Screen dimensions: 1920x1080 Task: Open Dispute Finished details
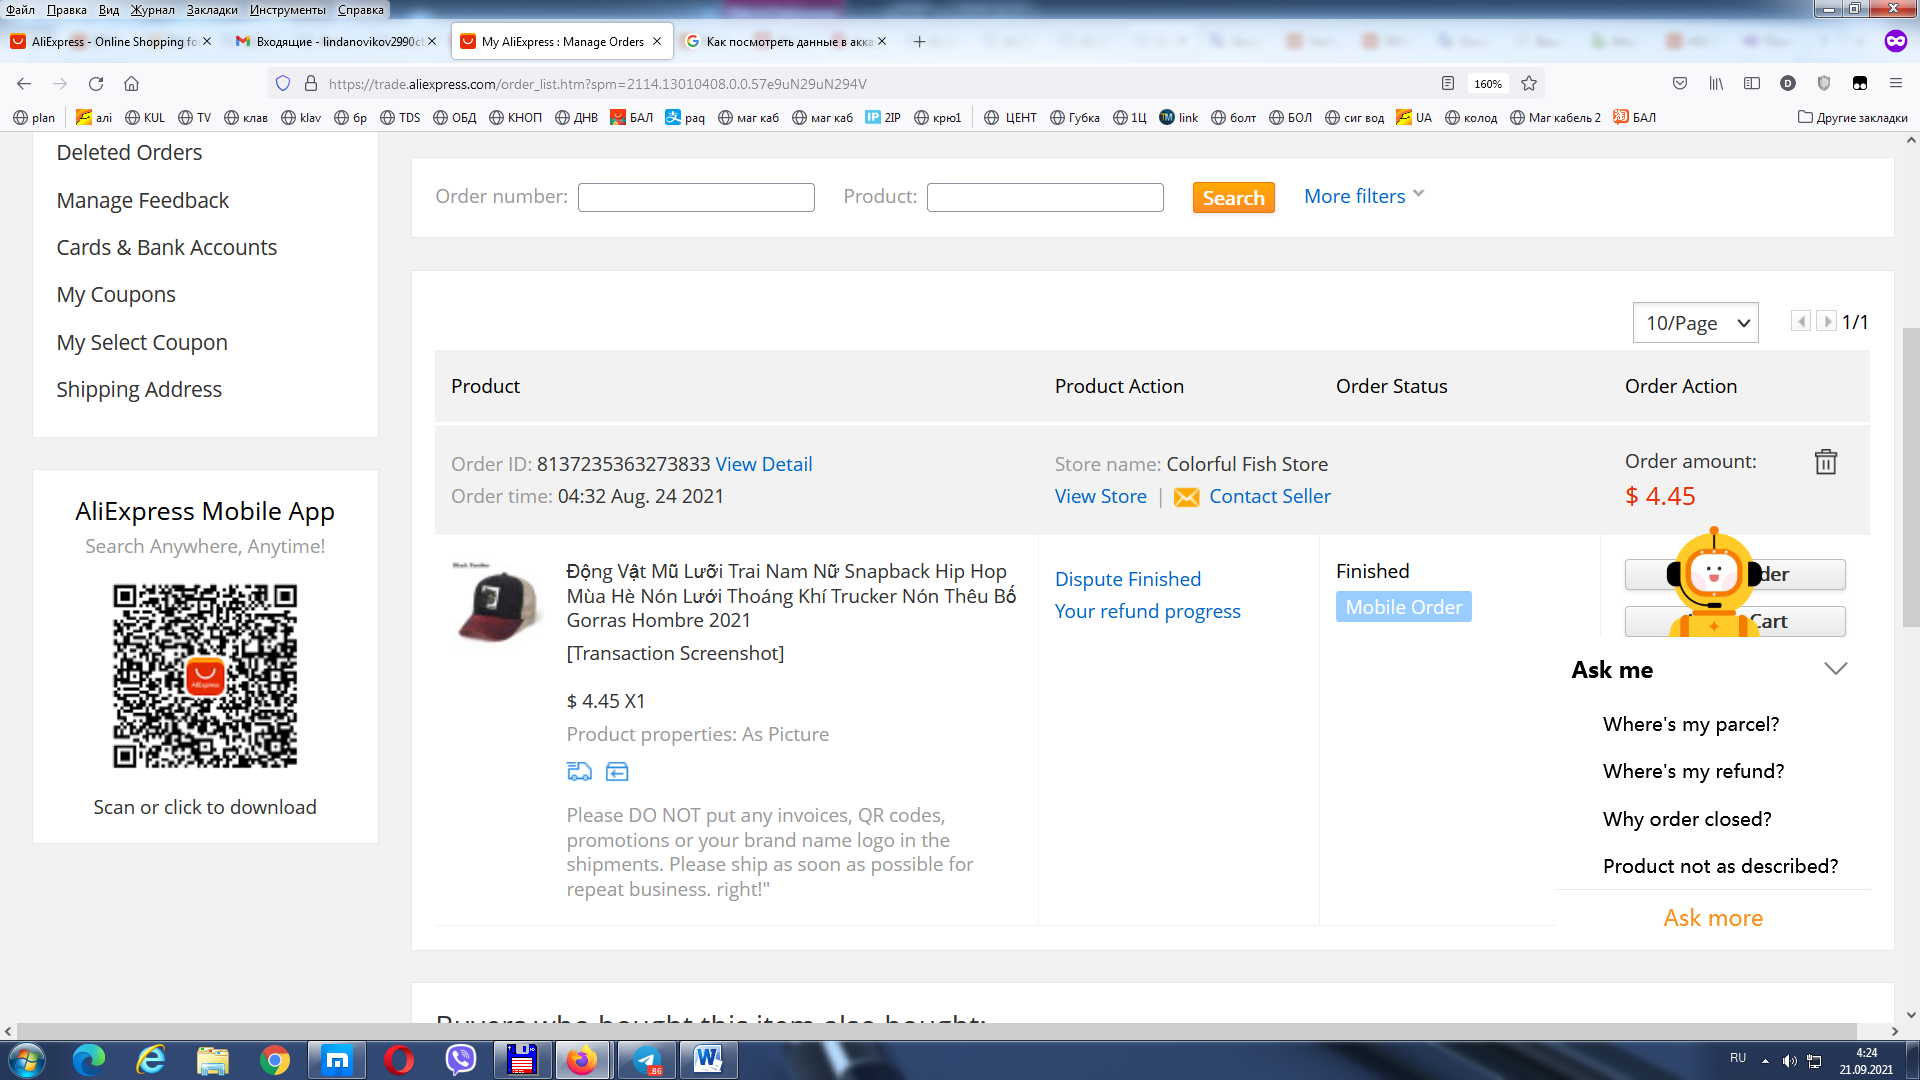[x=1128, y=579]
